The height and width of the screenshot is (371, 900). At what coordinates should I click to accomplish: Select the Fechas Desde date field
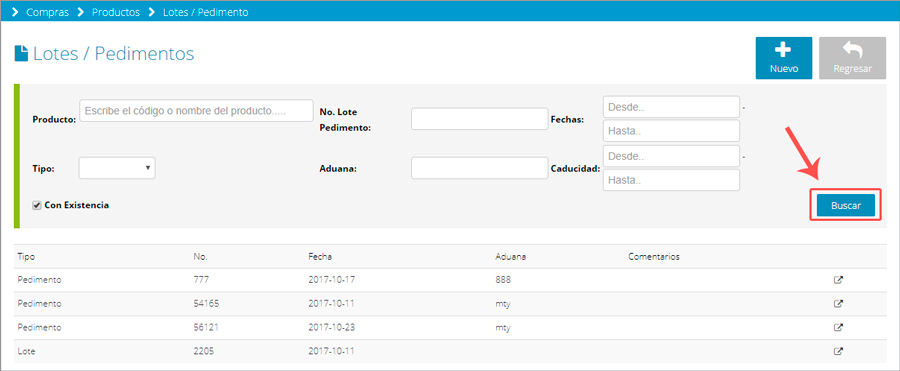coord(671,107)
